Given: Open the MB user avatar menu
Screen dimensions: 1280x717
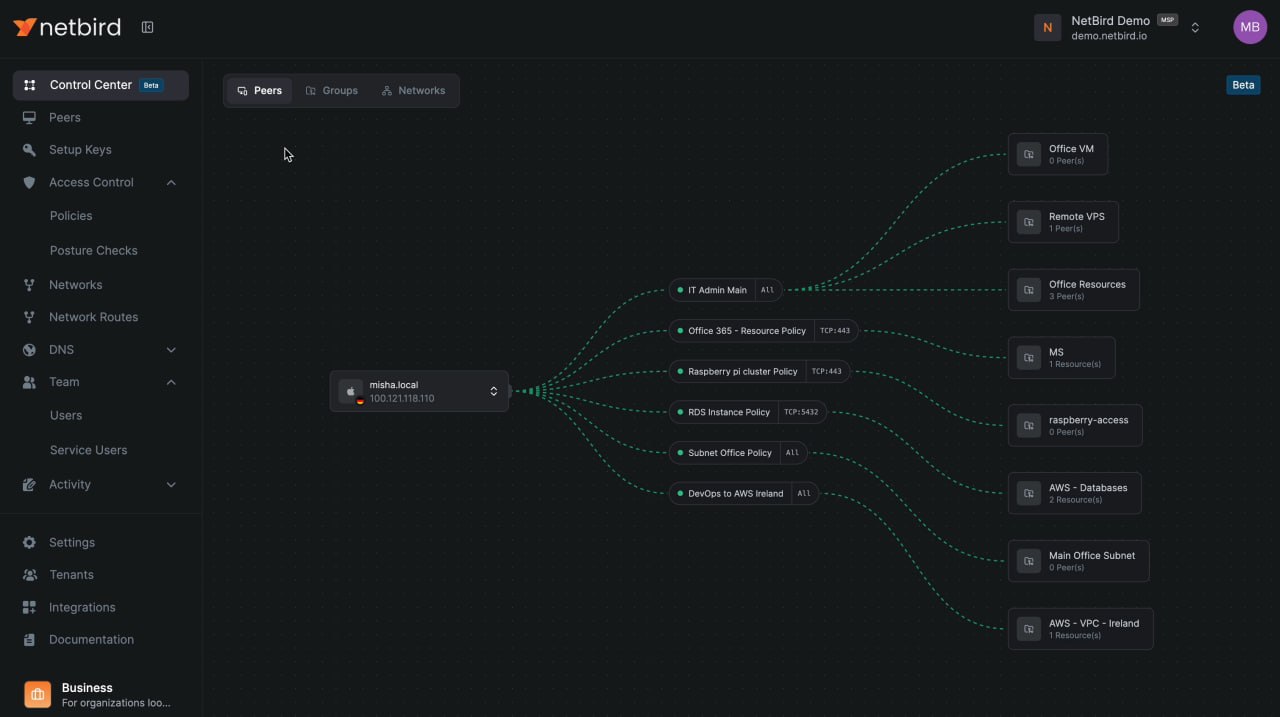Looking at the screenshot, I should tap(1249, 28).
